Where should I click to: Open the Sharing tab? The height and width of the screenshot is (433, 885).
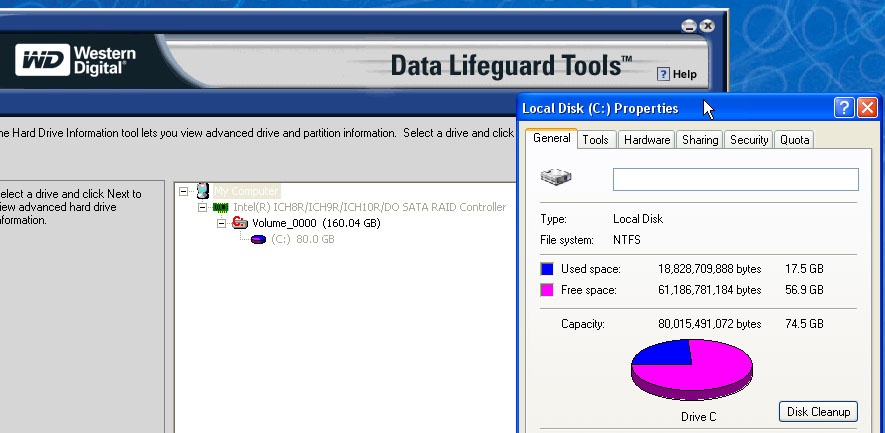(x=700, y=140)
